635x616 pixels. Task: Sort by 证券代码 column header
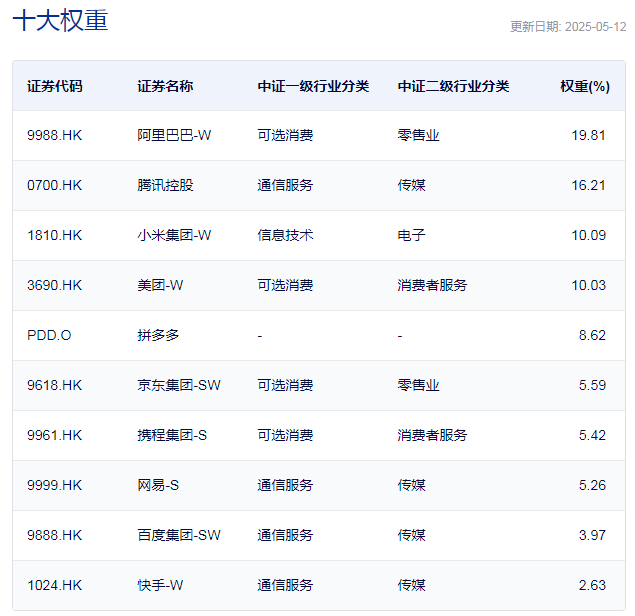55,86
